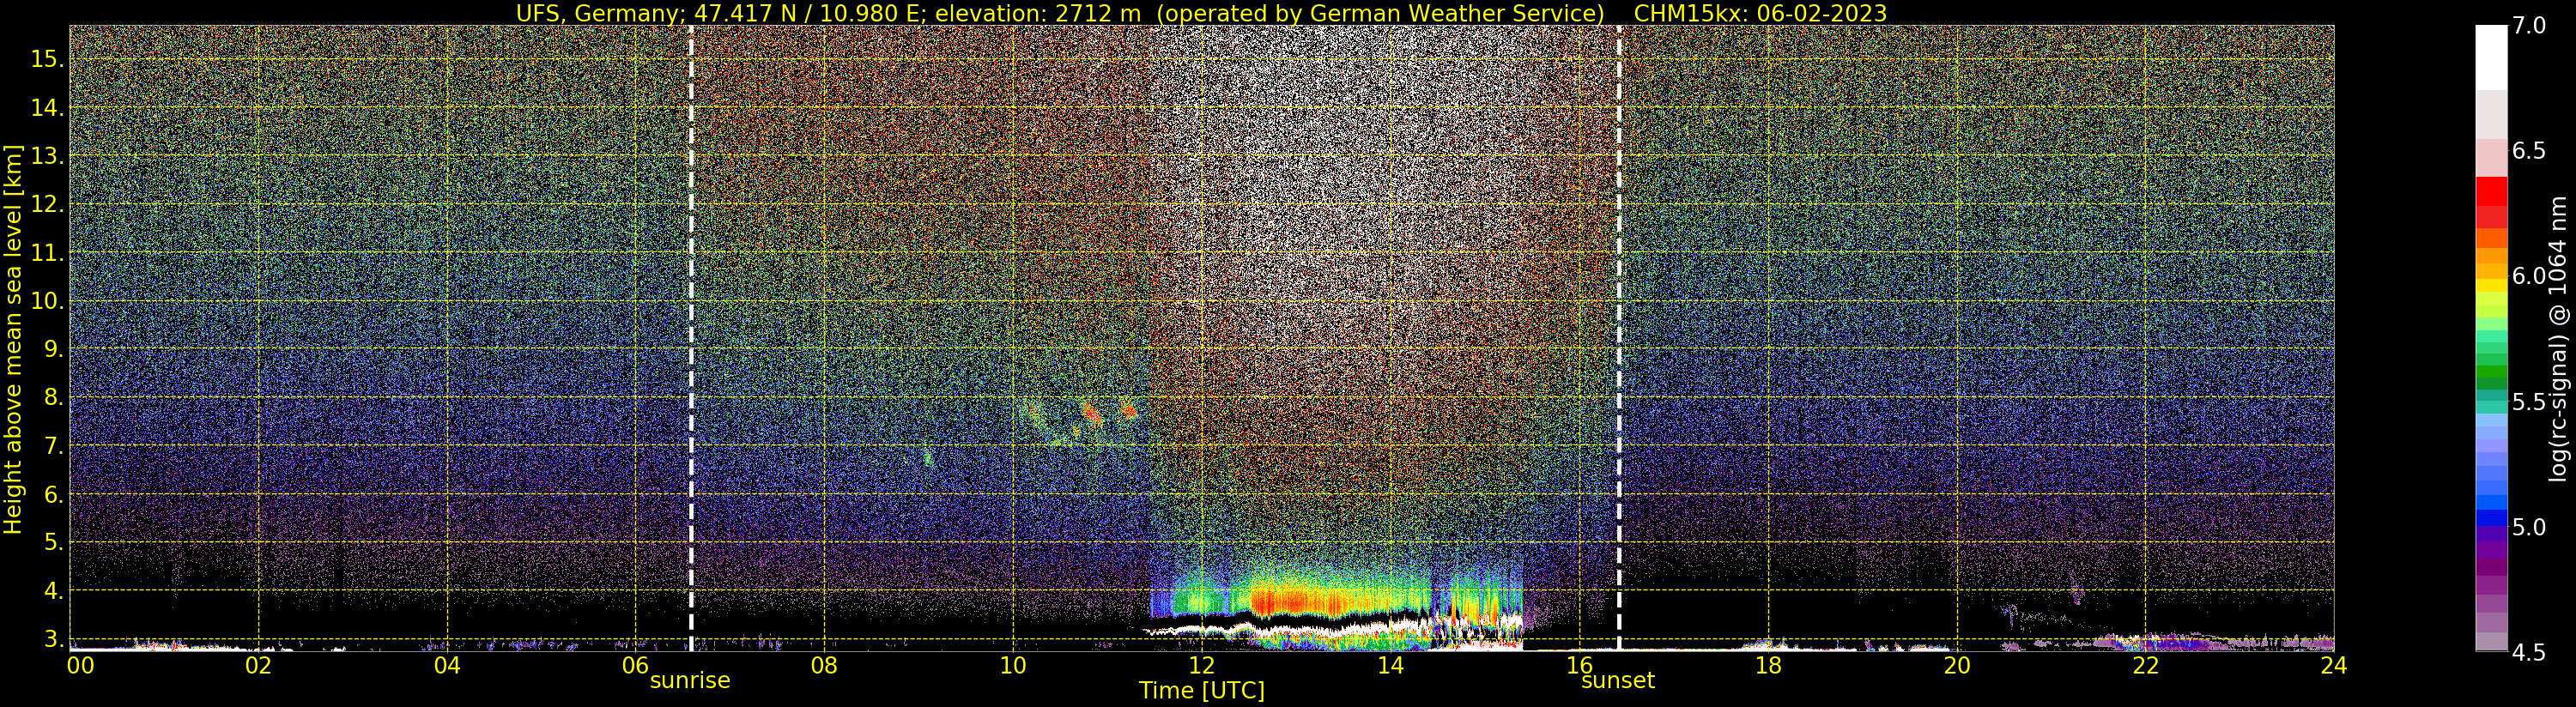Click height axis tick "14."
The image size is (2576, 707).
point(47,107)
